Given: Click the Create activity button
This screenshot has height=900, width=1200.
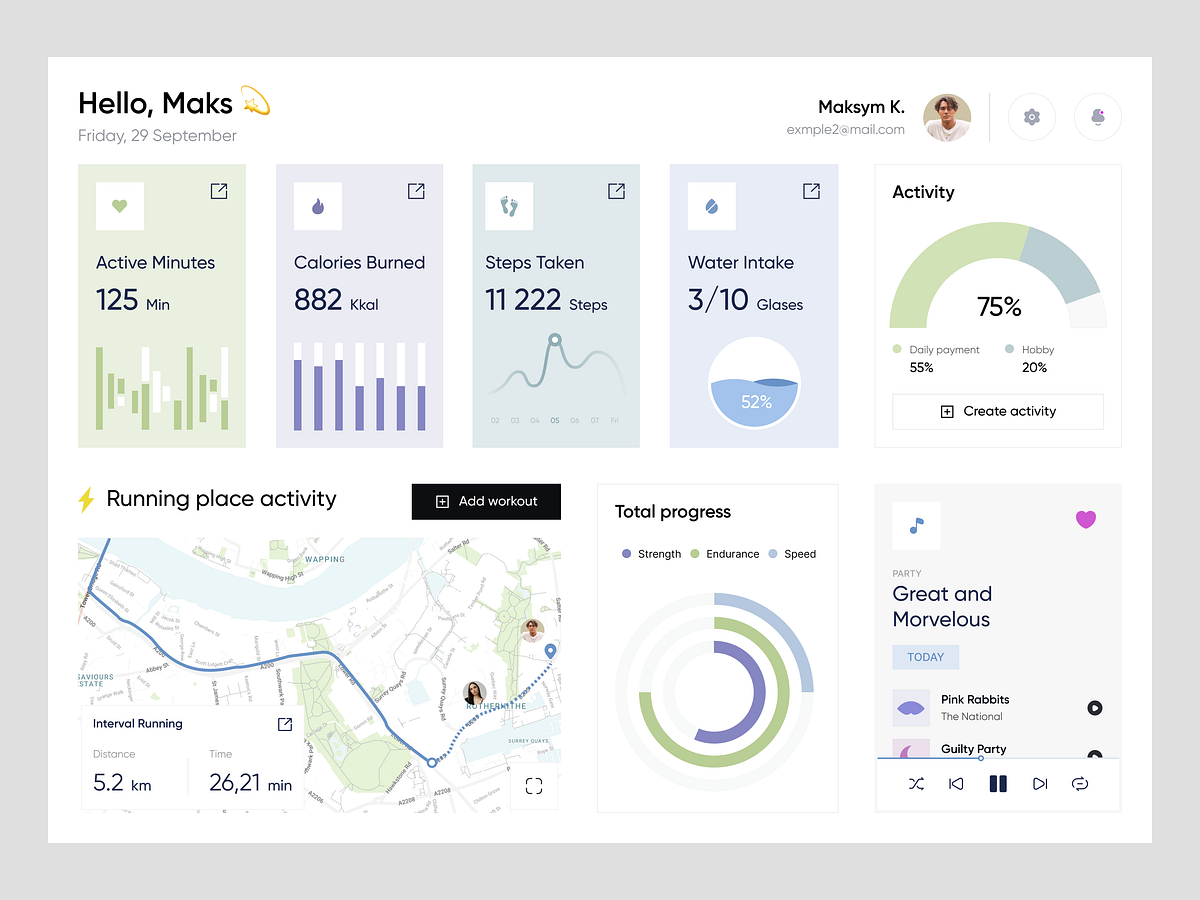Looking at the screenshot, I should tap(997, 411).
